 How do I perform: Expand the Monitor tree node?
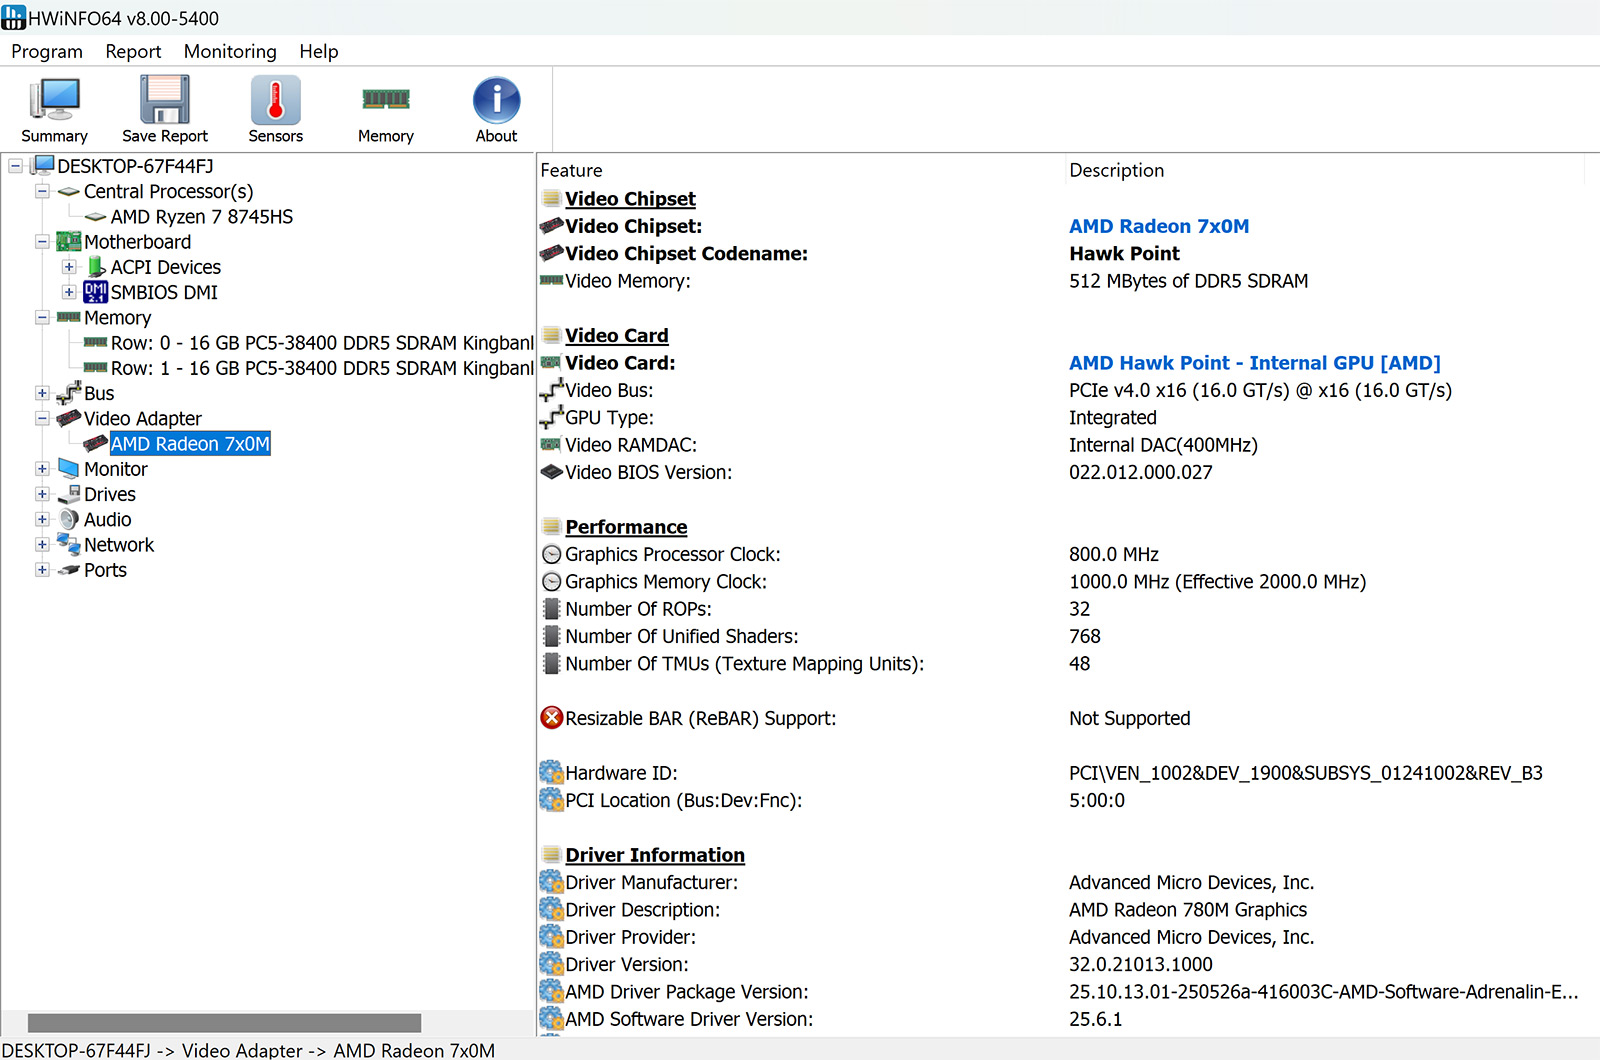(42, 469)
